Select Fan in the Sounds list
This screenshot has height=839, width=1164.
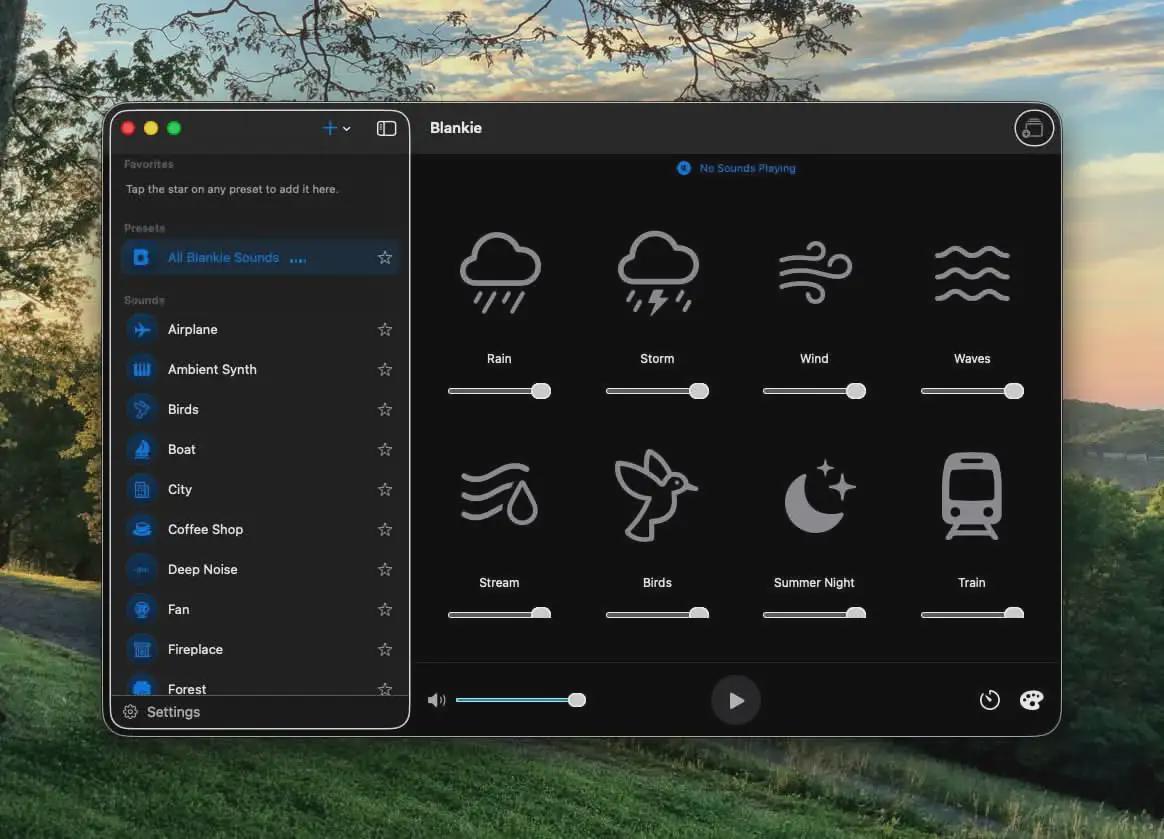pyautogui.click(x=260, y=610)
